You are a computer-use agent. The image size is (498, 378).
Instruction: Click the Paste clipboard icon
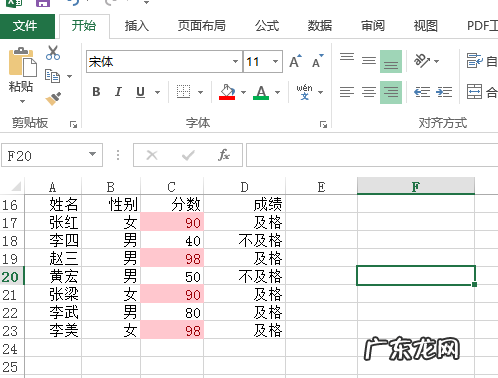pos(22,62)
